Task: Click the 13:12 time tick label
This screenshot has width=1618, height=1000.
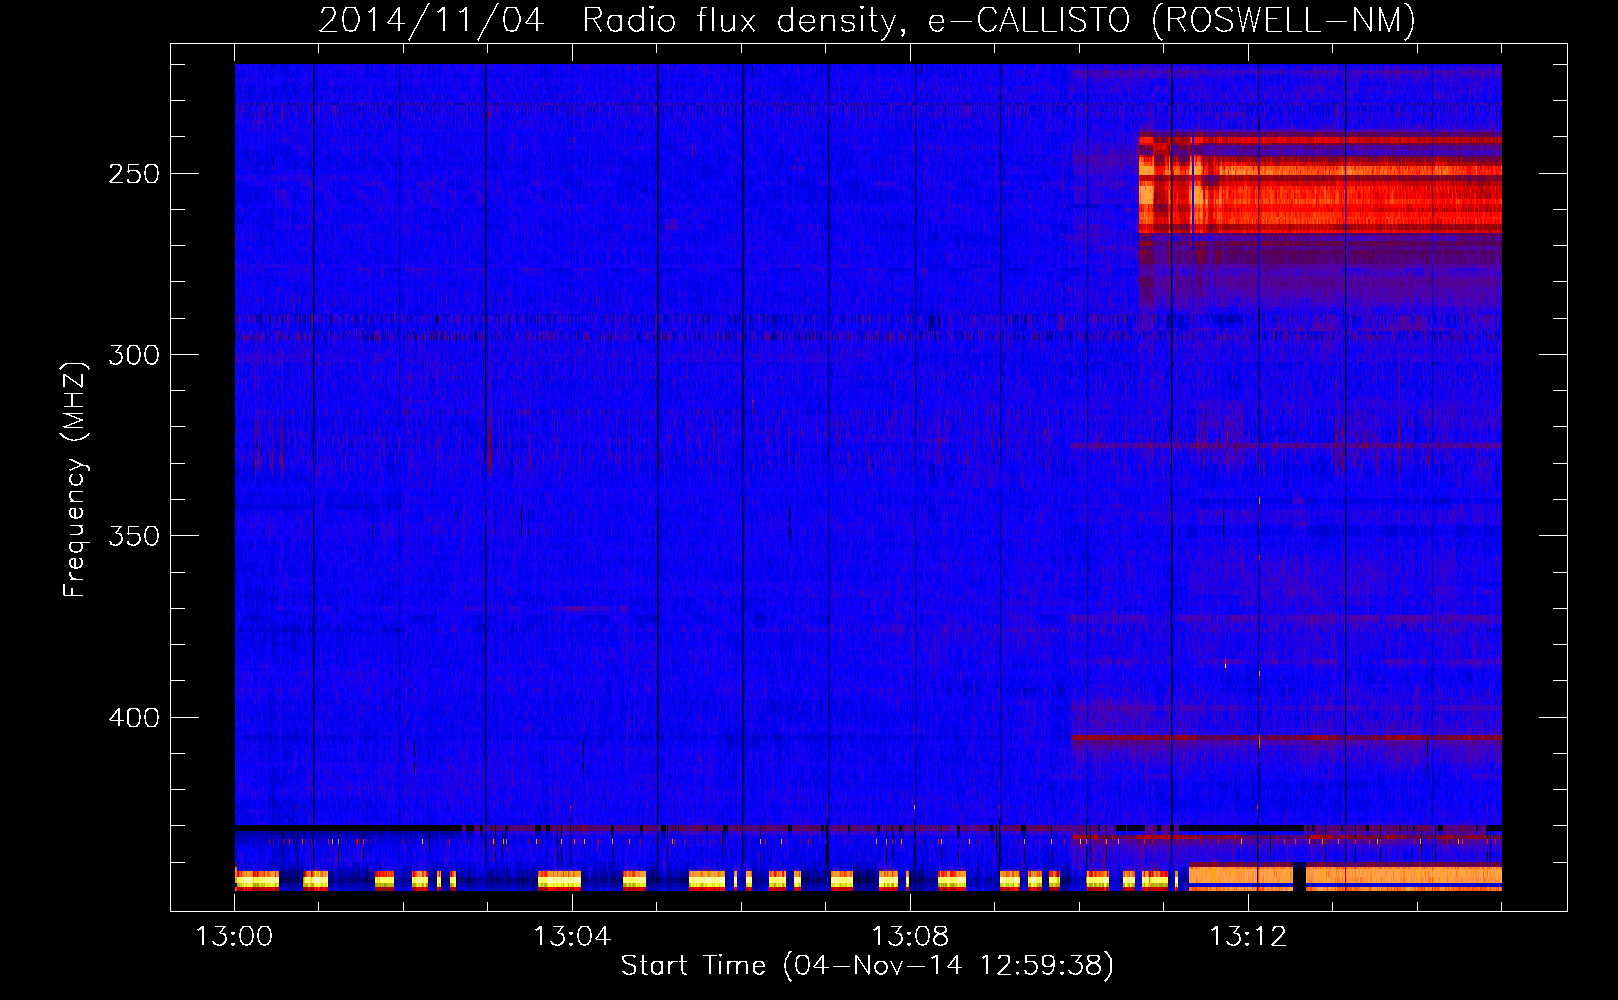Action: 1248,937
